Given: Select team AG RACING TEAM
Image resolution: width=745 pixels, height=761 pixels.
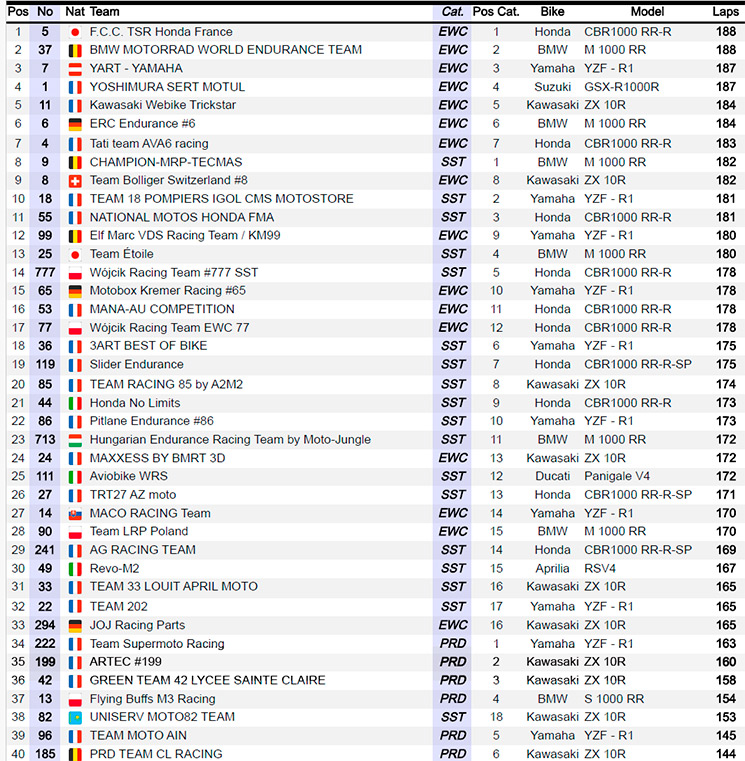Looking at the screenshot, I should (x=143, y=550).
